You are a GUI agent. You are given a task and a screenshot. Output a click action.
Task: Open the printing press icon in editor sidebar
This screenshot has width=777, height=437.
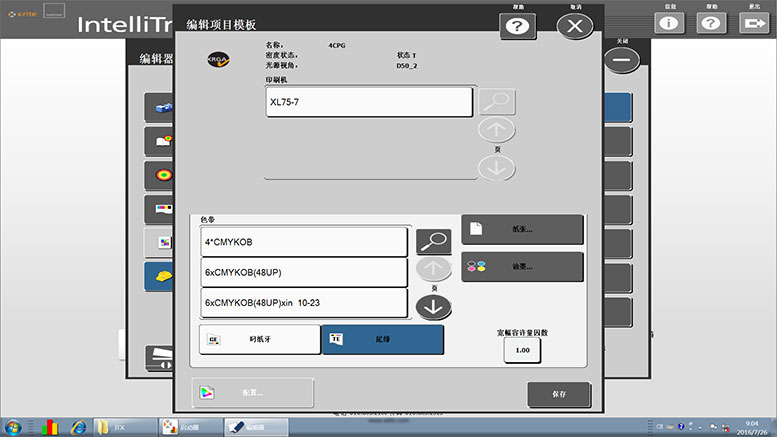pyautogui.click(x=159, y=107)
